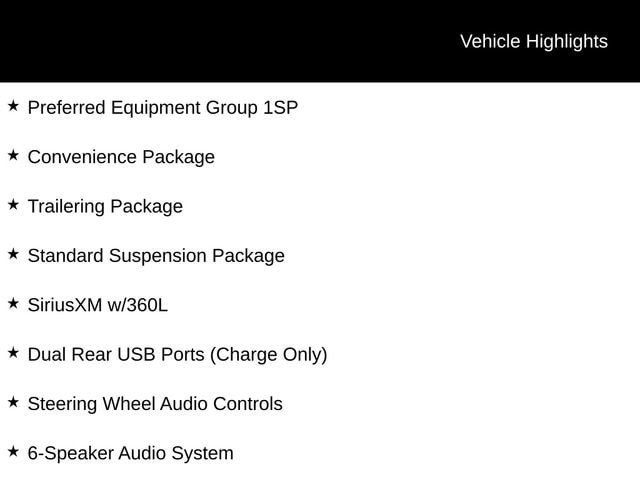Click the 6-Speaker Audio System text
Image resolution: width=640 pixels, height=480 pixels.
tap(131, 453)
